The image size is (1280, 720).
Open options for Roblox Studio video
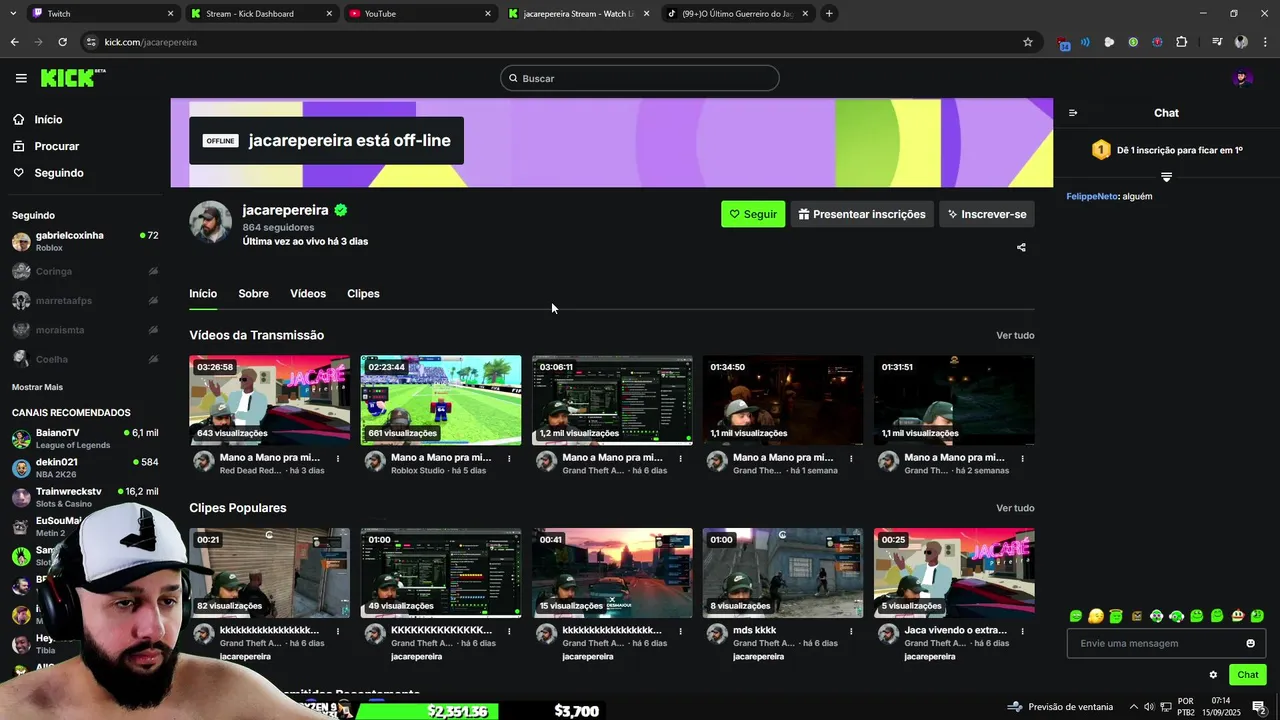click(509, 459)
